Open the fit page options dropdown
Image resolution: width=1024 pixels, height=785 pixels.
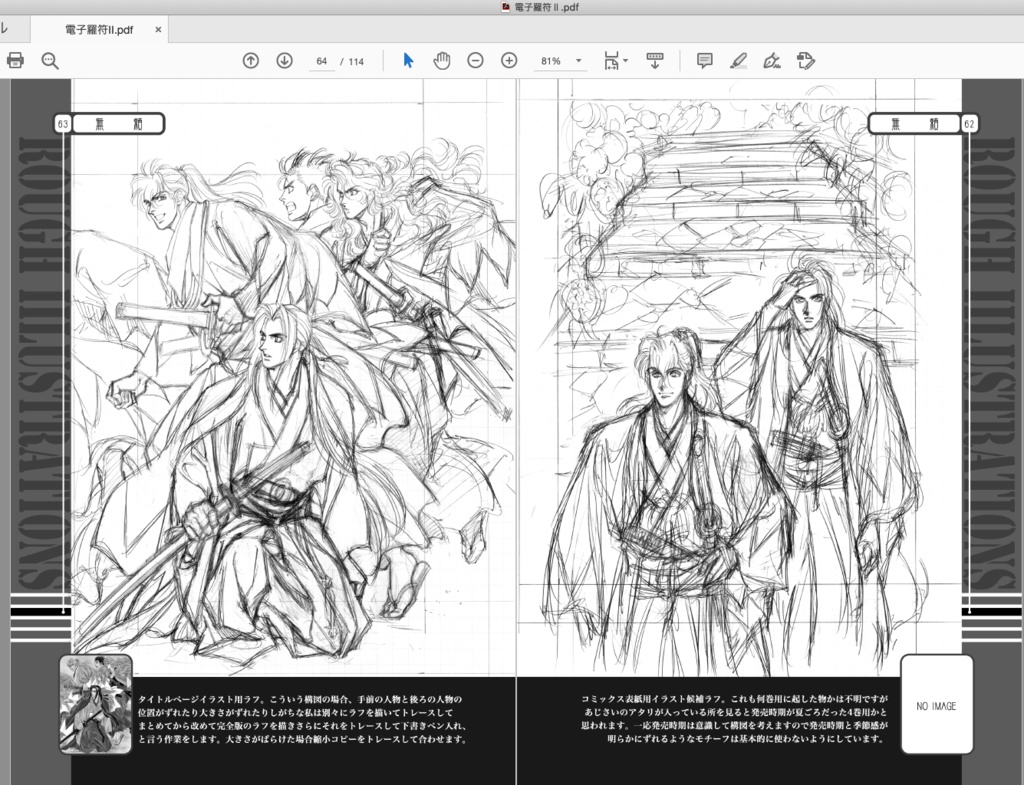(615, 61)
